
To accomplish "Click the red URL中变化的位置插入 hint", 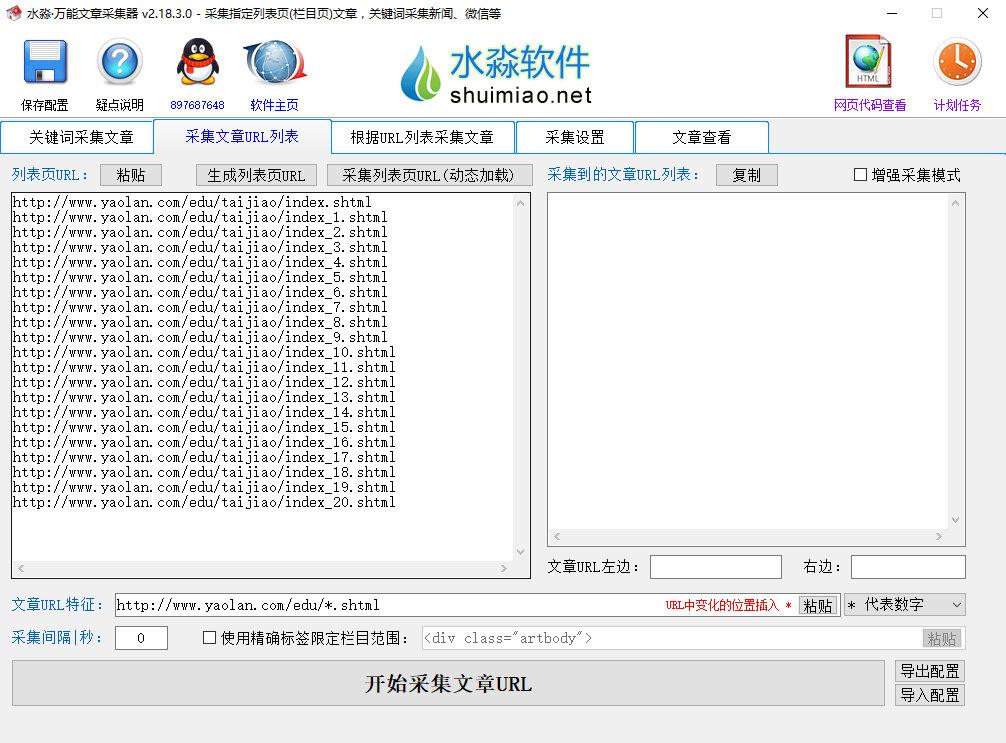I will (x=728, y=605).
